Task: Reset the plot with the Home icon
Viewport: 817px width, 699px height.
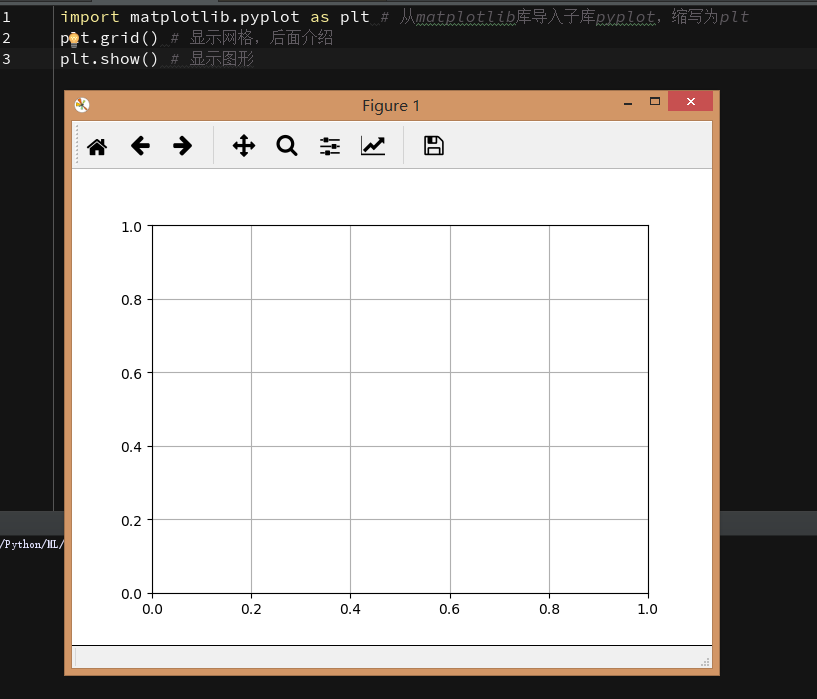Action: click(x=97, y=146)
